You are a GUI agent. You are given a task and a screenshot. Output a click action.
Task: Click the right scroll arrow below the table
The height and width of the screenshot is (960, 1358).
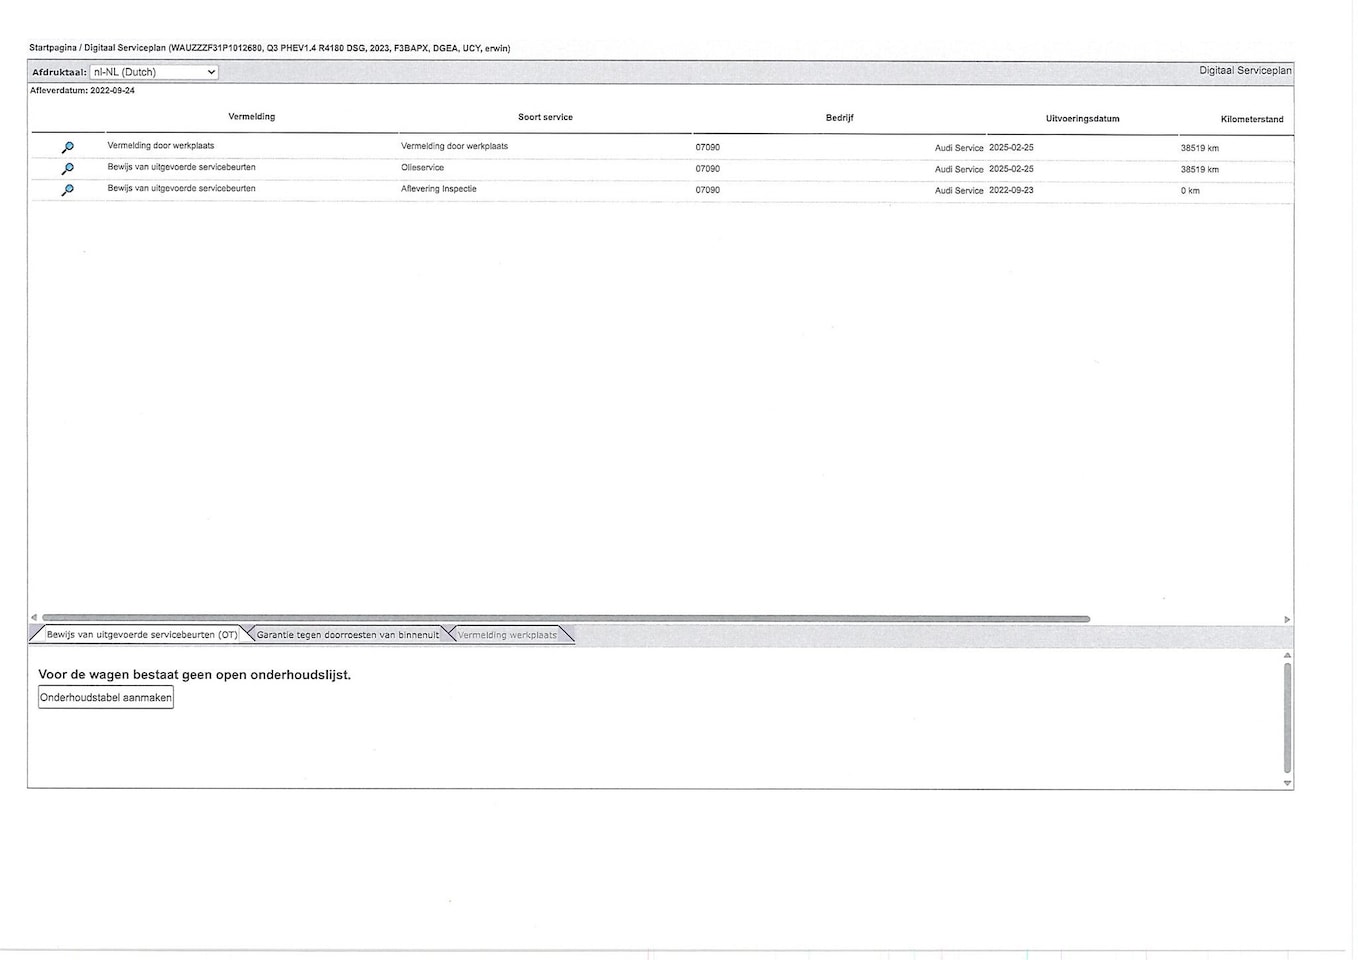[1287, 620]
